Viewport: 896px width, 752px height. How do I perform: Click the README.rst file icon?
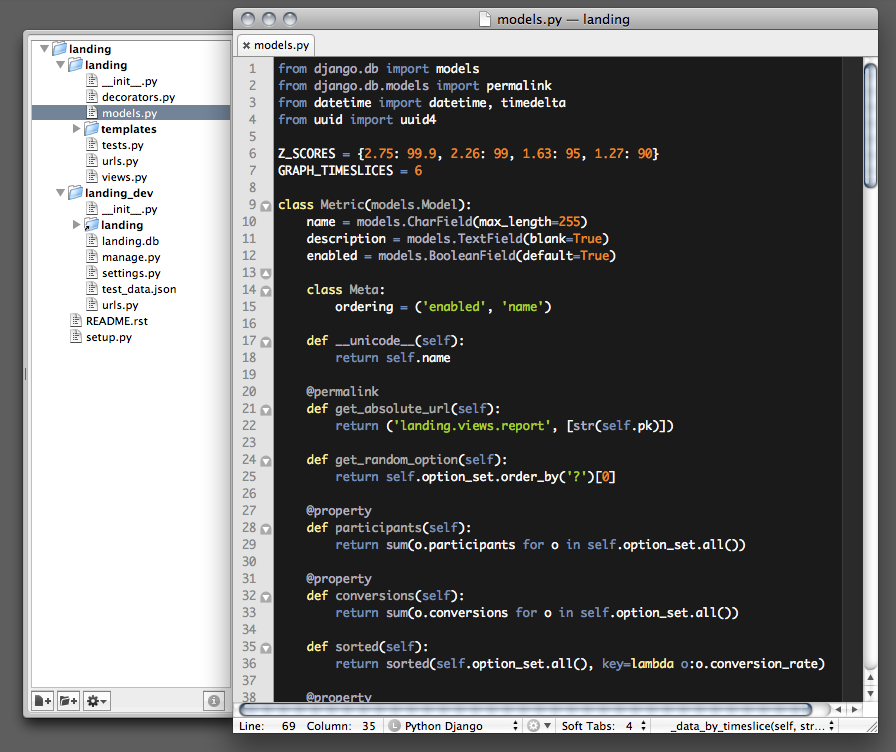coord(75,320)
